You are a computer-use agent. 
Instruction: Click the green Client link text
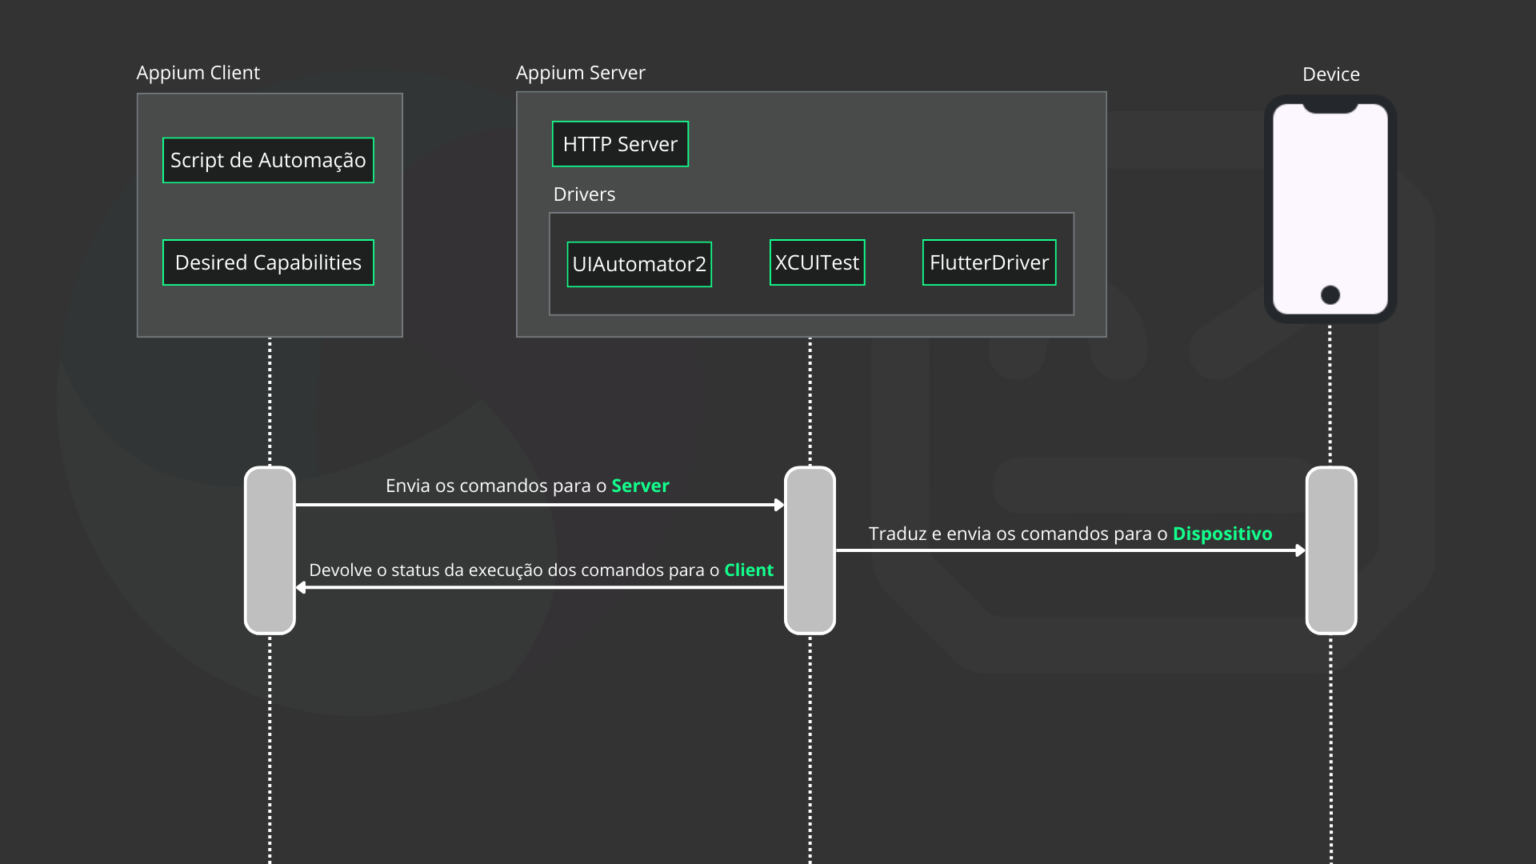click(749, 569)
